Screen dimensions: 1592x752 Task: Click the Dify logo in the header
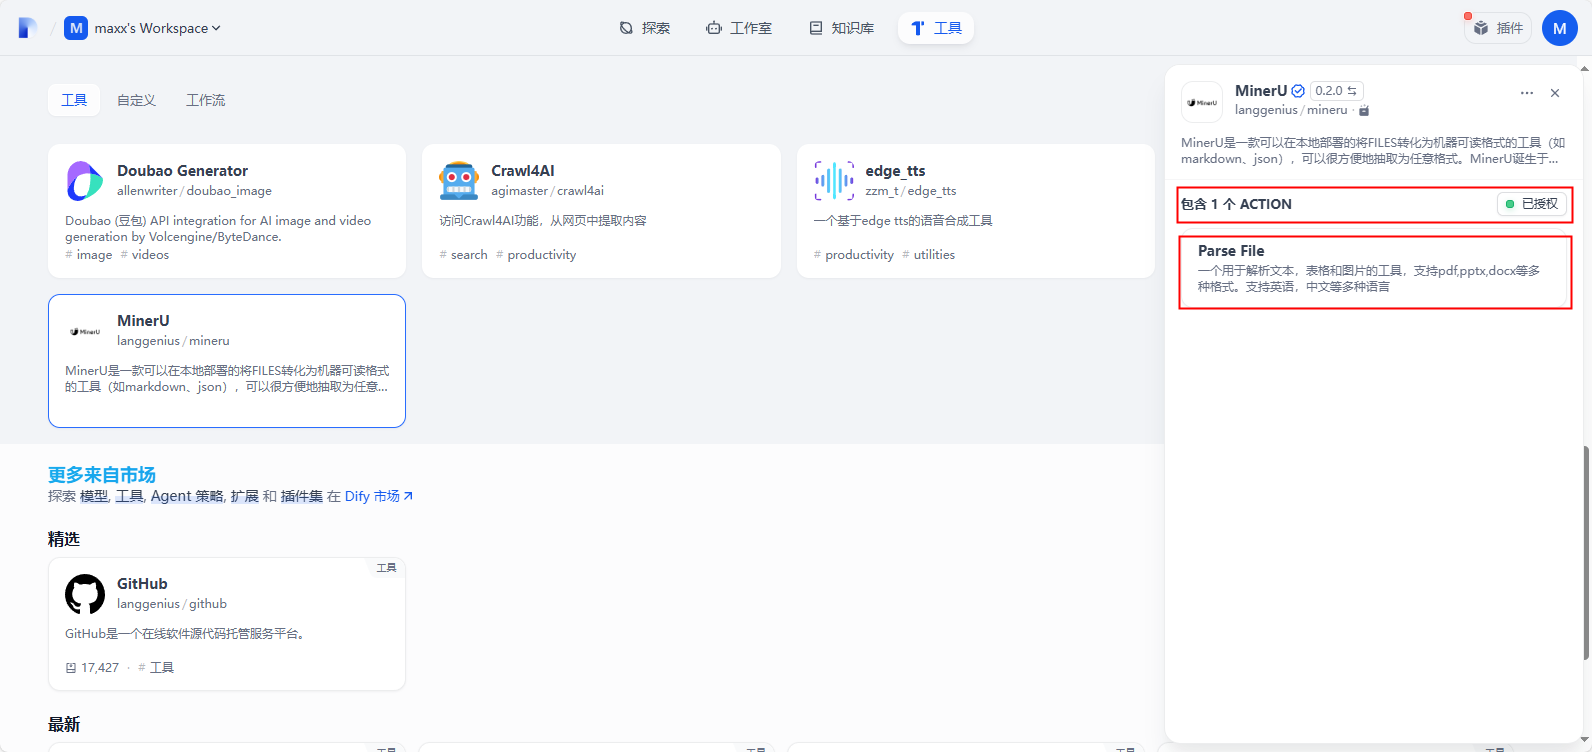point(28,28)
